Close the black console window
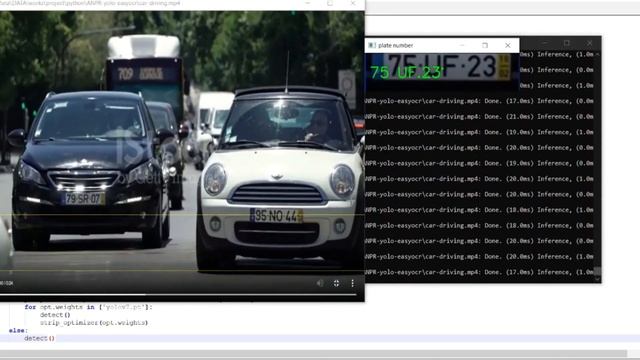This screenshot has height=360, width=640. tap(590, 43)
